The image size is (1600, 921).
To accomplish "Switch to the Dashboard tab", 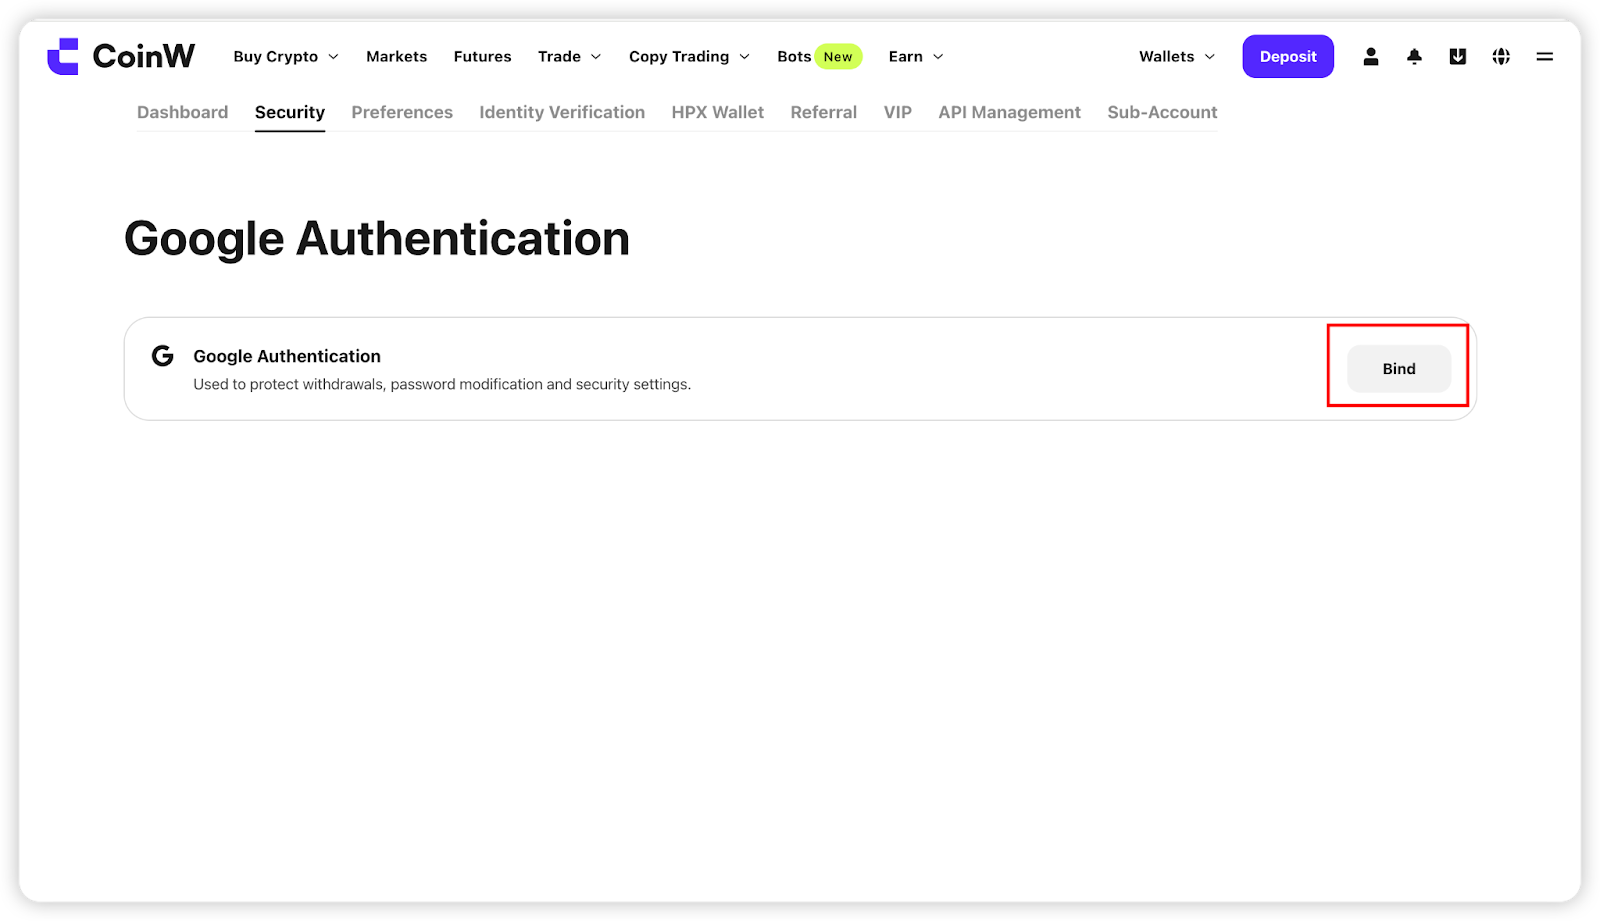I will (x=182, y=113).
